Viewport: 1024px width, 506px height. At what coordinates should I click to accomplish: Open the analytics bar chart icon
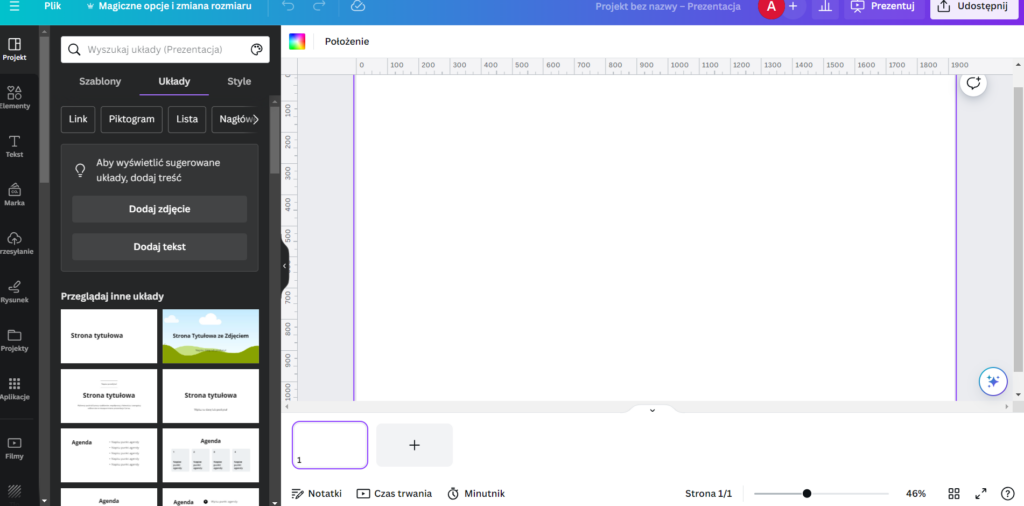(x=824, y=7)
